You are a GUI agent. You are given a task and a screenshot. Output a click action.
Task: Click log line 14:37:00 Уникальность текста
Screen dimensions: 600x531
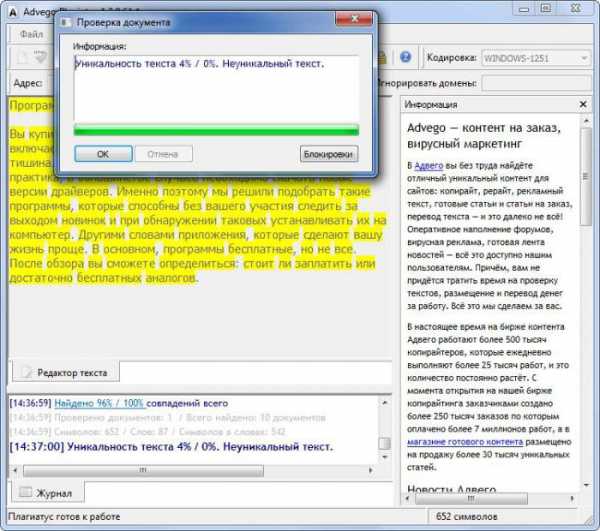coord(171,447)
